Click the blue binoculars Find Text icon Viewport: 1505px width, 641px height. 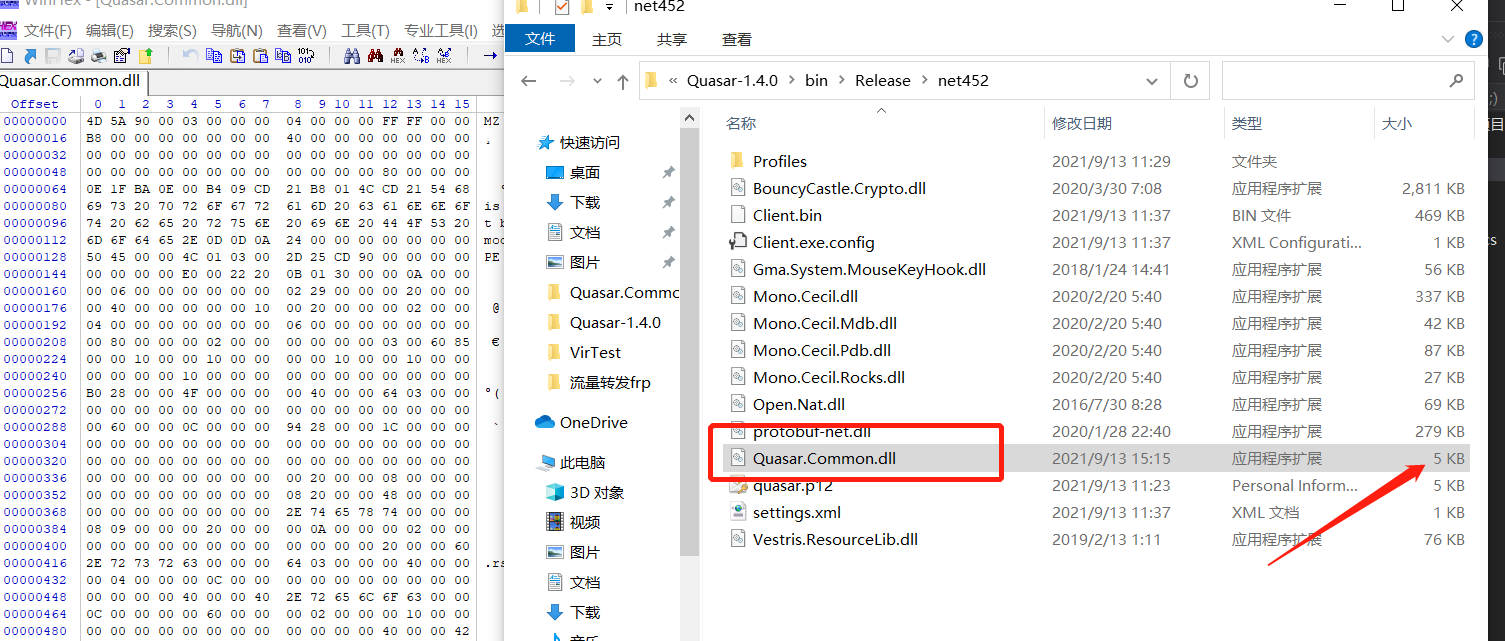352,56
